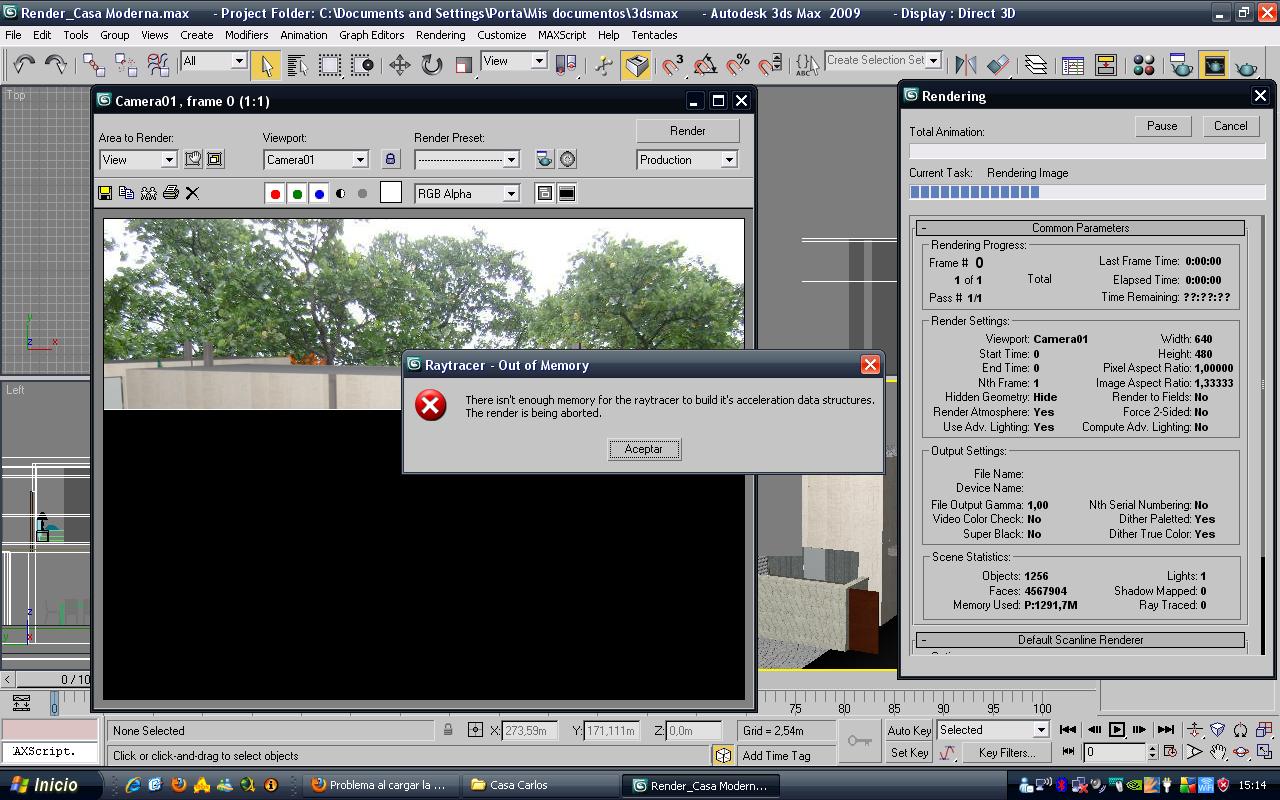Open the Viewport Camera01 dropdown

pyautogui.click(x=316, y=160)
